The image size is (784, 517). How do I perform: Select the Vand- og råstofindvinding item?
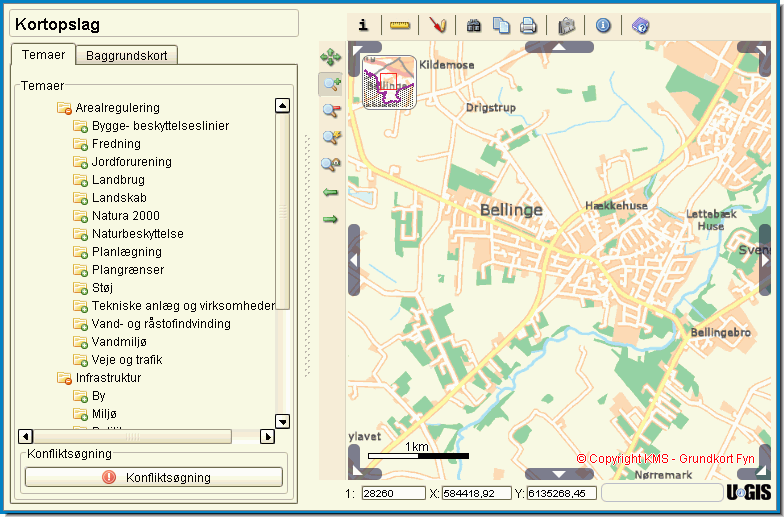pos(161,324)
